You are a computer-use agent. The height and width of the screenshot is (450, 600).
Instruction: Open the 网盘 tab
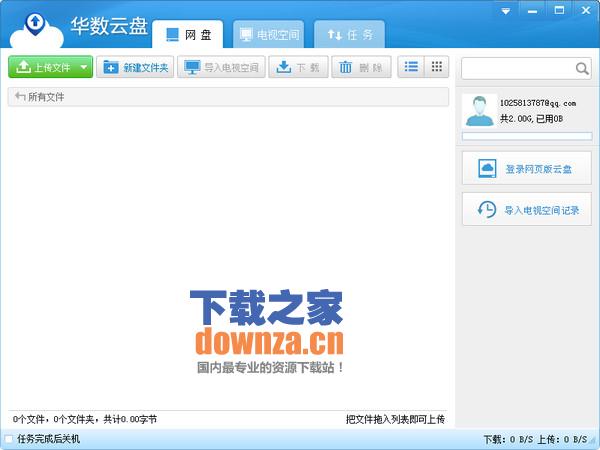(x=188, y=34)
